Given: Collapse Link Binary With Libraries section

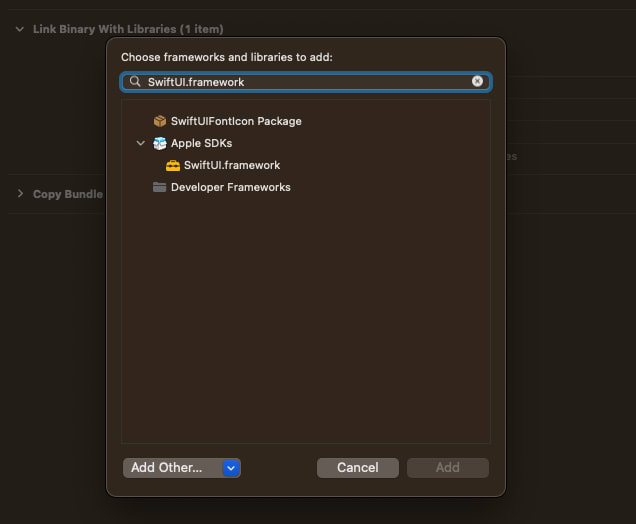Looking at the screenshot, I should tap(19, 29).
